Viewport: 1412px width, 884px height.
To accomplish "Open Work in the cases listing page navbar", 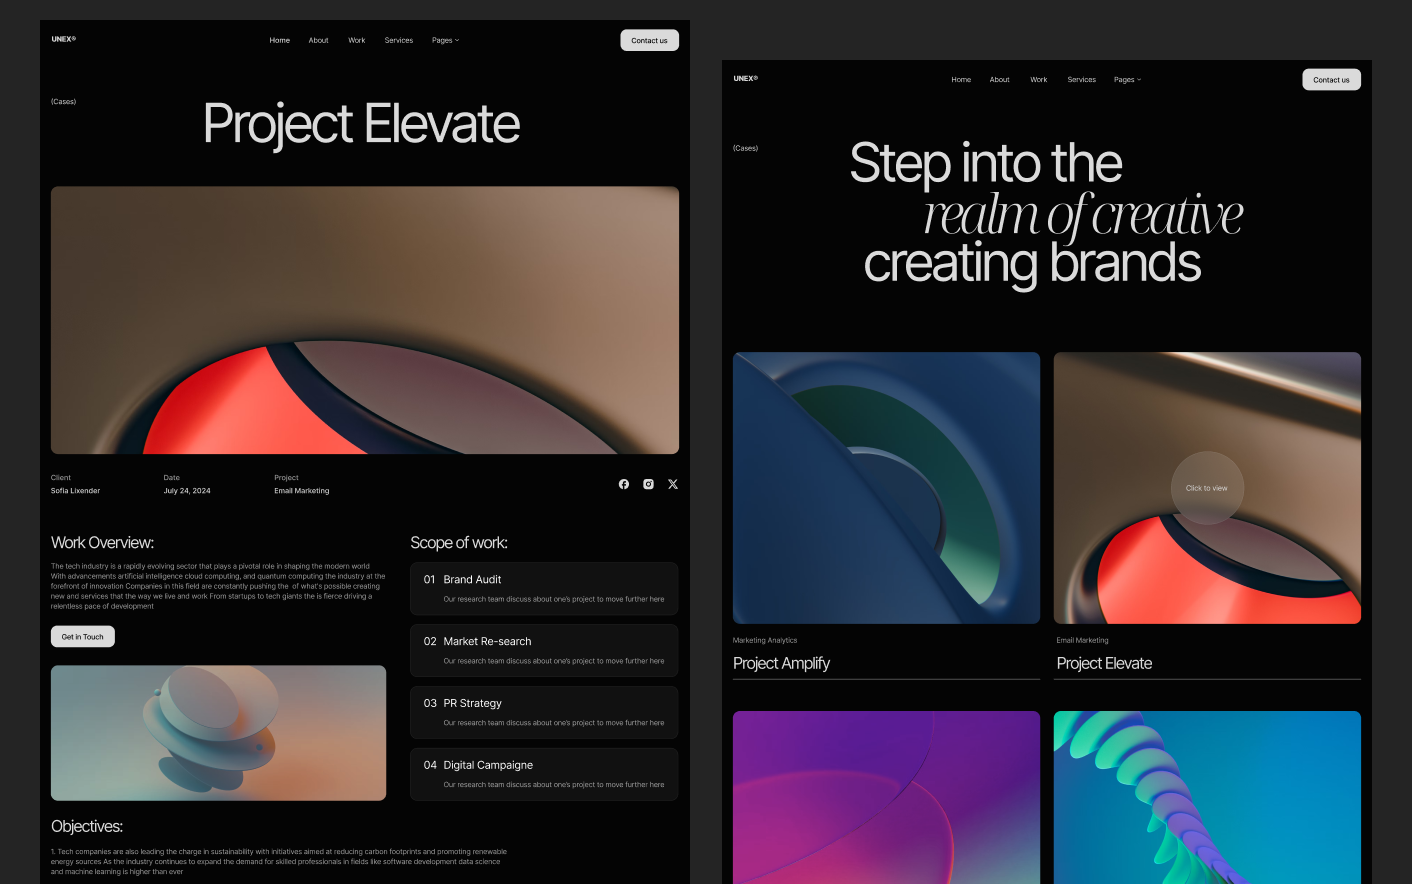I will (1039, 80).
